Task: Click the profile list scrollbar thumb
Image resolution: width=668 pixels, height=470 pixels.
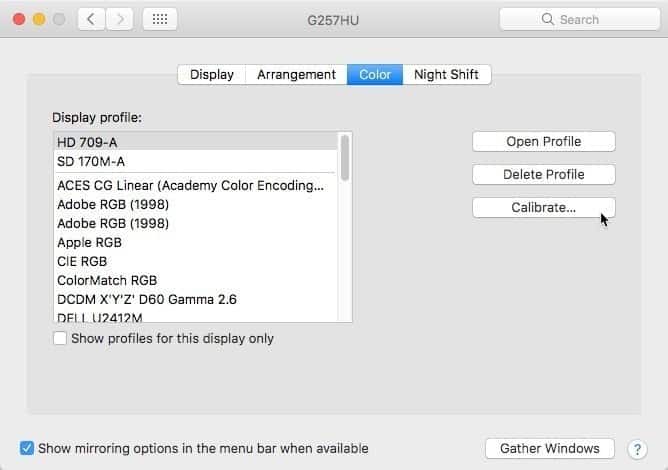Action: (x=345, y=158)
